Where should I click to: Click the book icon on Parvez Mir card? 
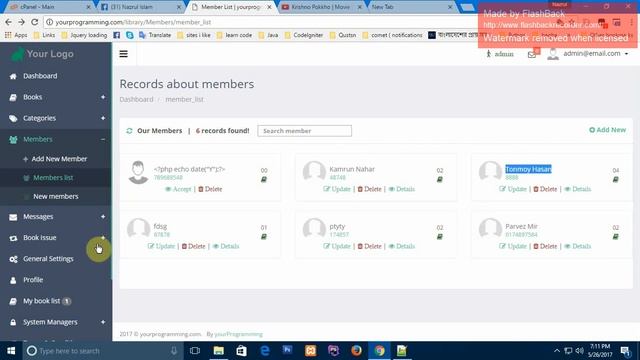(616, 237)
